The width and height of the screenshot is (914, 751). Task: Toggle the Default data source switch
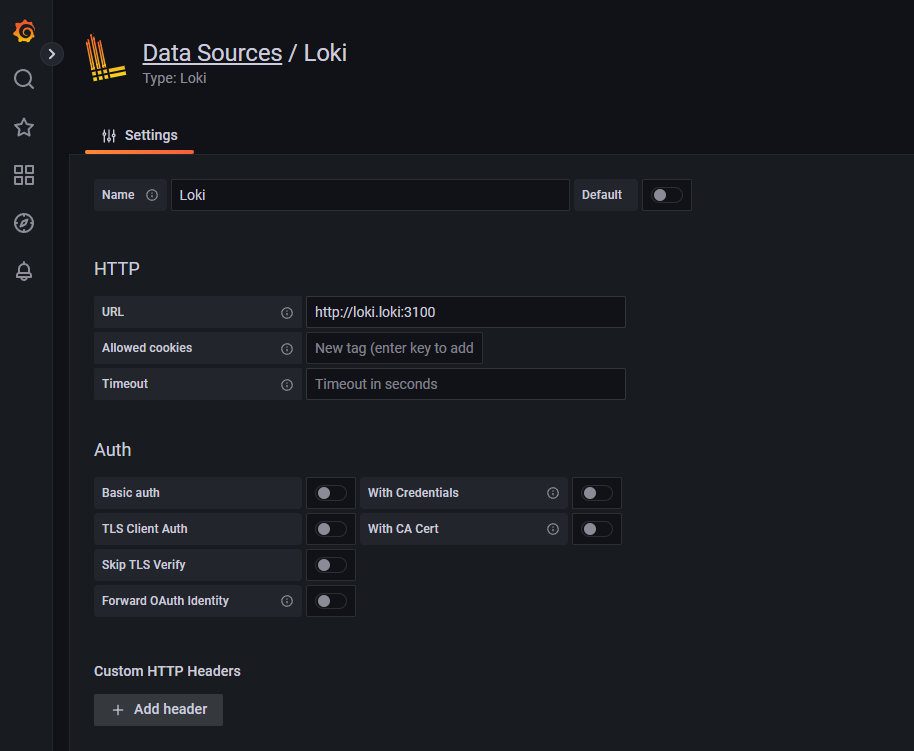tap(667, 195)
